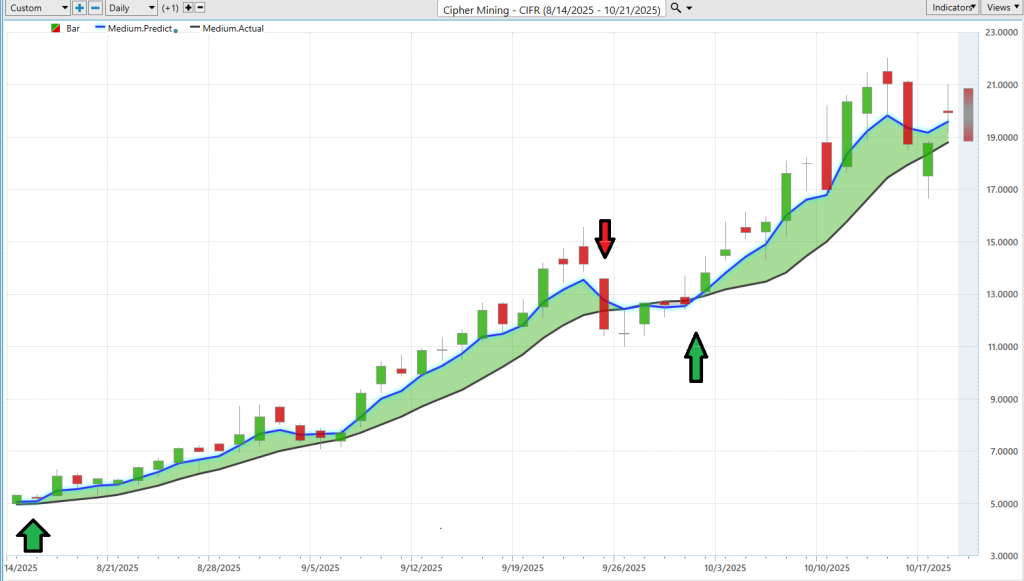
Task: Click the red down arrow sell marker
Action: pos(605,237)
